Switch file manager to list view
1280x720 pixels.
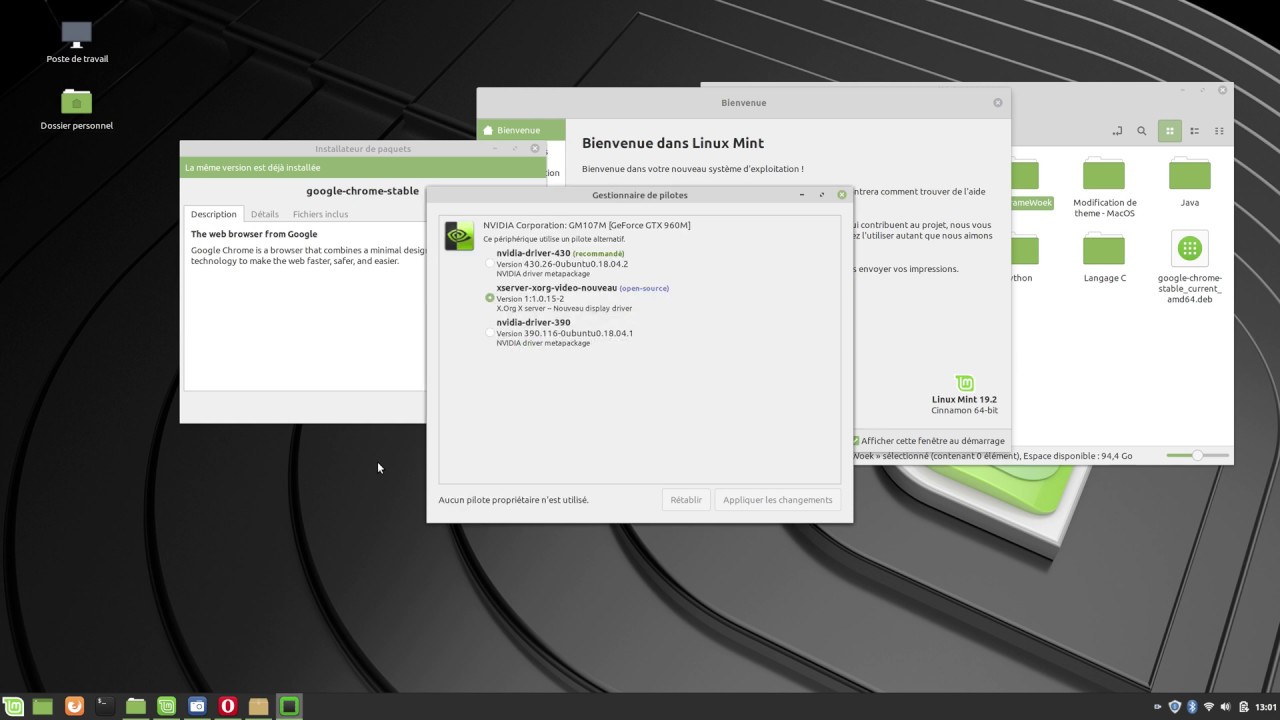point(1194,131)
